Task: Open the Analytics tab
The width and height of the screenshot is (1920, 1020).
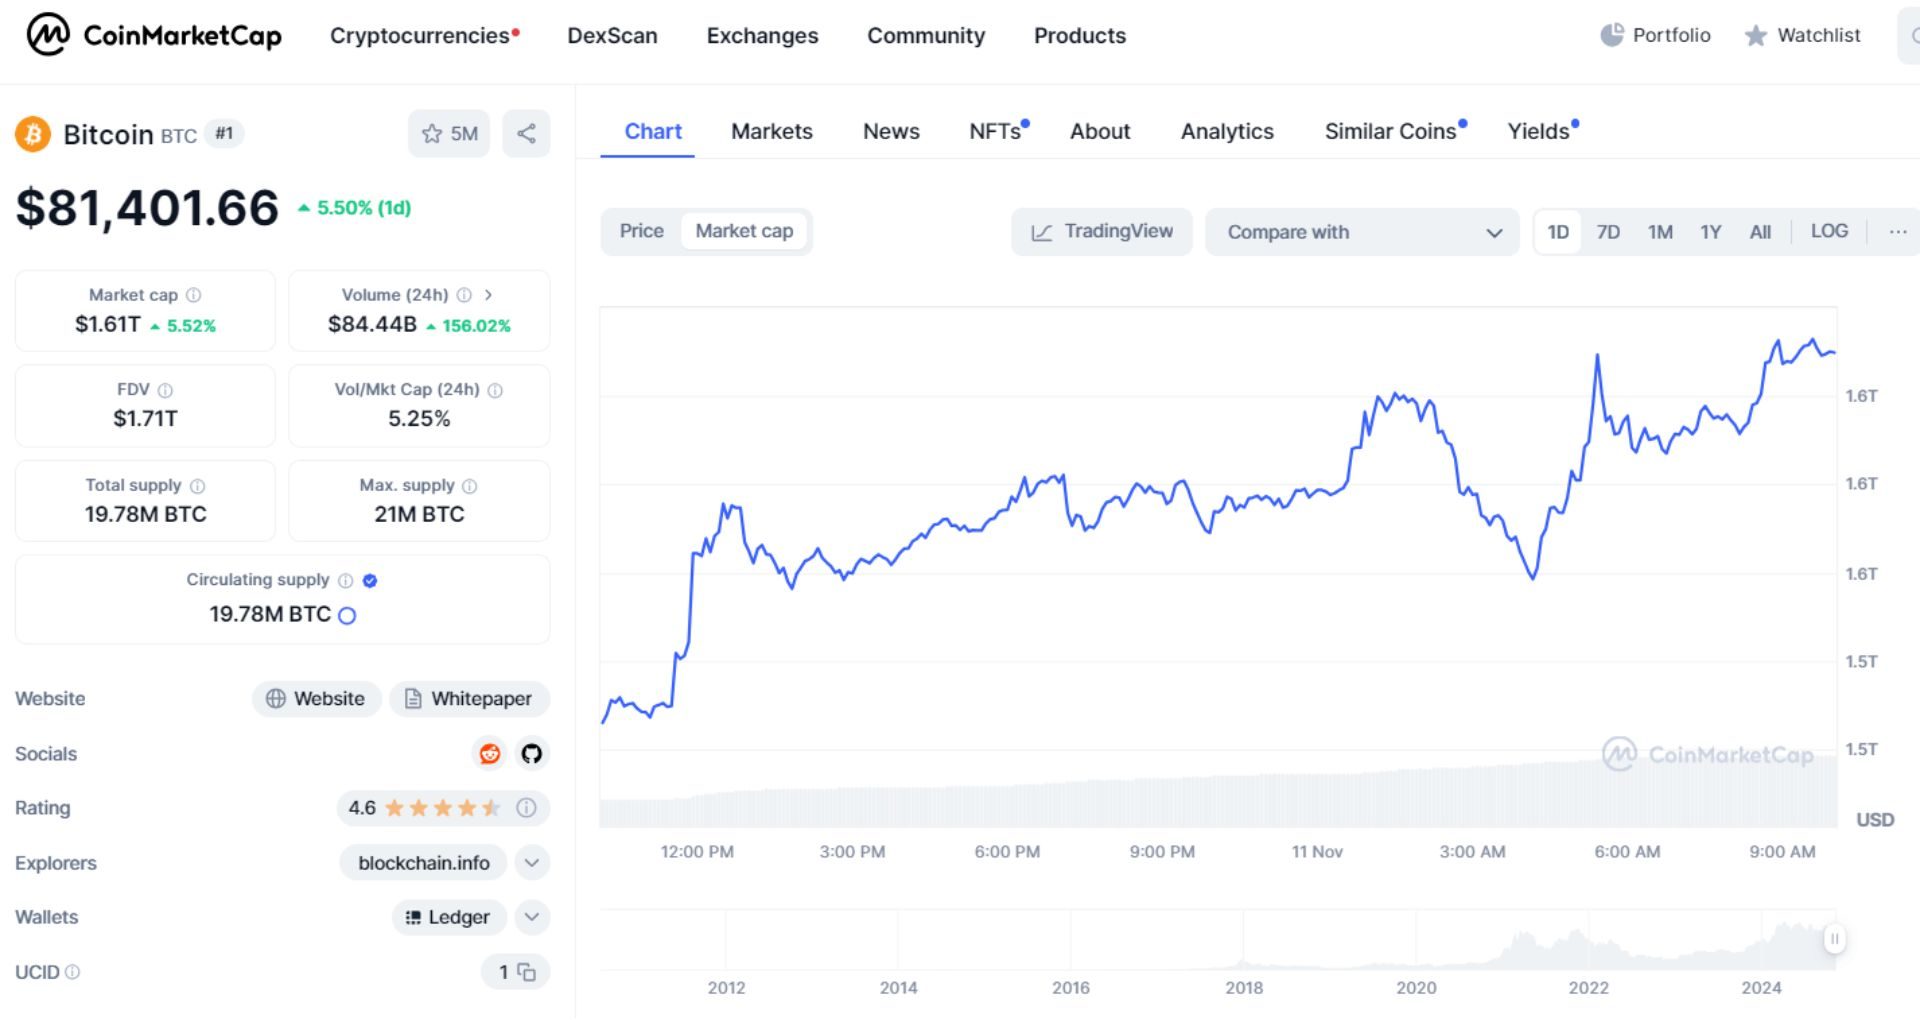Action: pos(1227,131)
